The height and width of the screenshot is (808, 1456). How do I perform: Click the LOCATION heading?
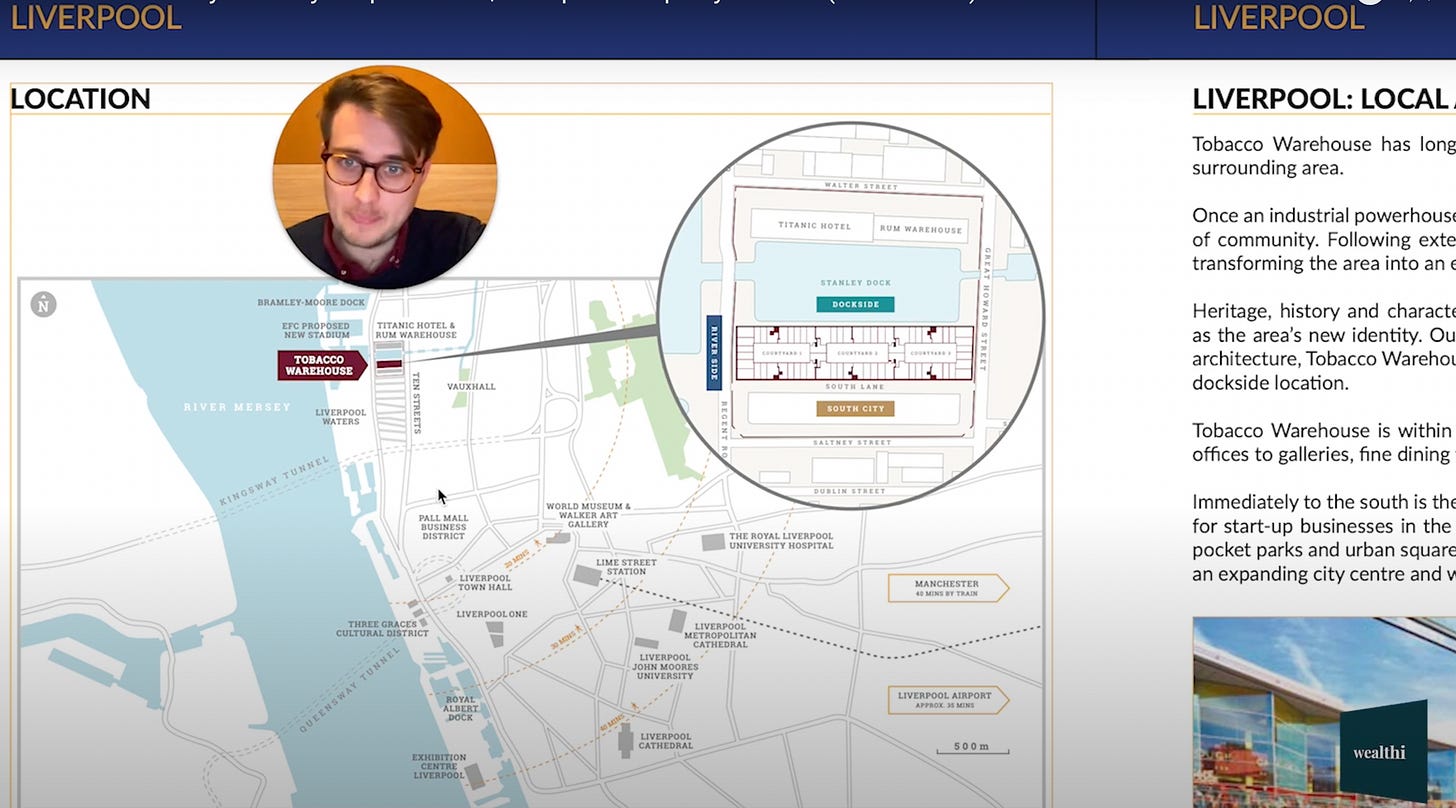coord(80,98)
